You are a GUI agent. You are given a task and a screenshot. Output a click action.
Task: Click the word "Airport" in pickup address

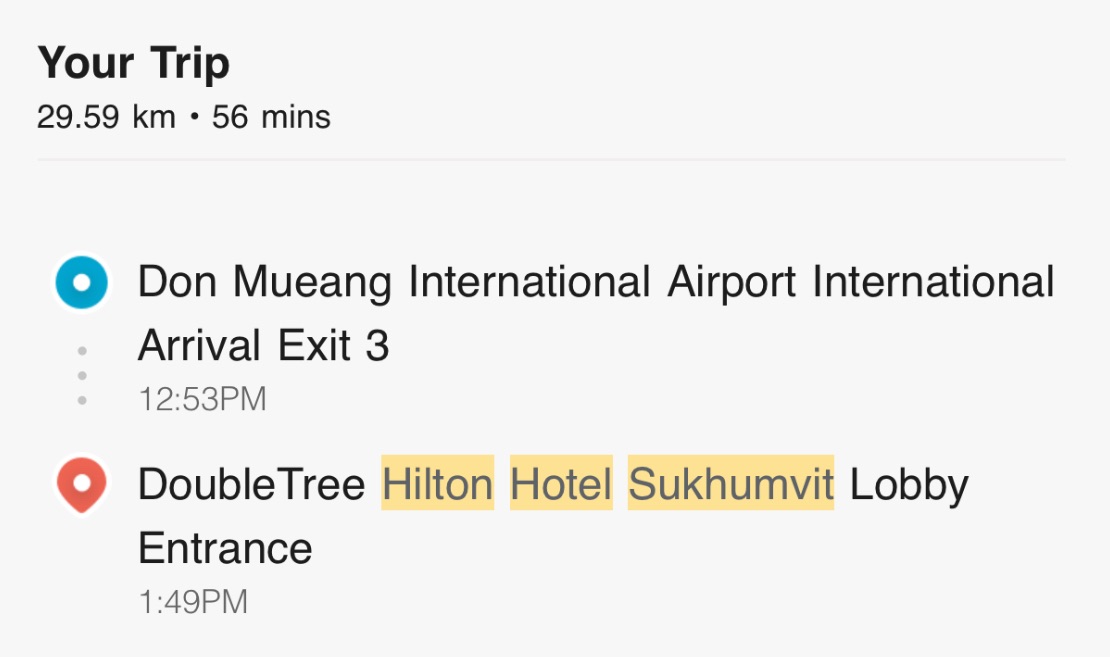click(x=731, y=283)
